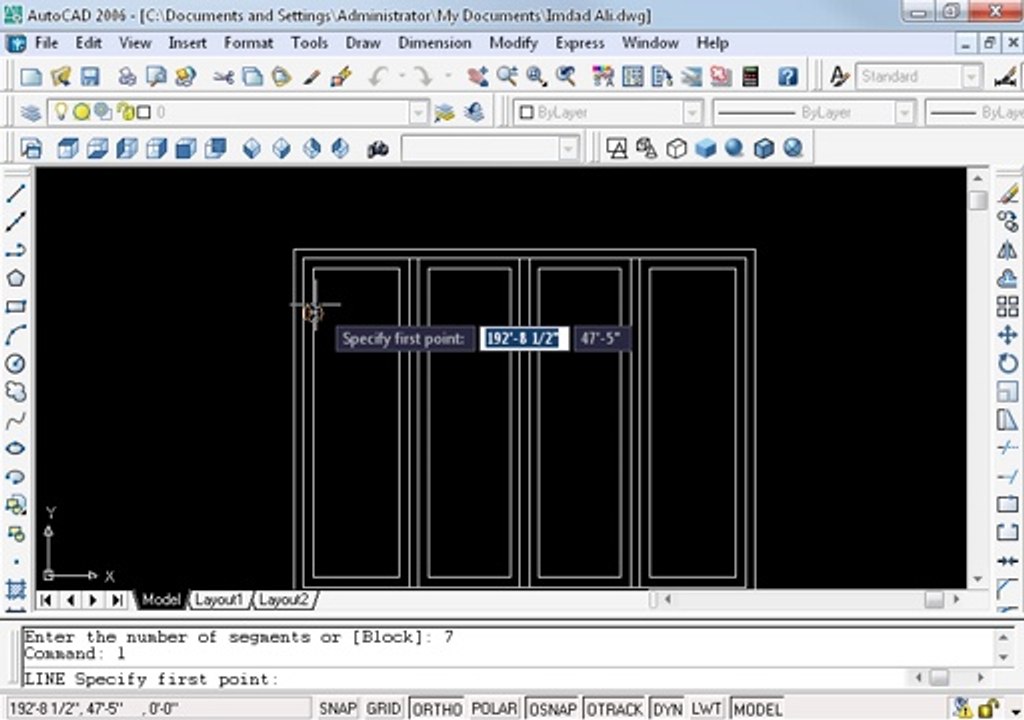Click the toolbar lock icon in tray

click(988, 708)
